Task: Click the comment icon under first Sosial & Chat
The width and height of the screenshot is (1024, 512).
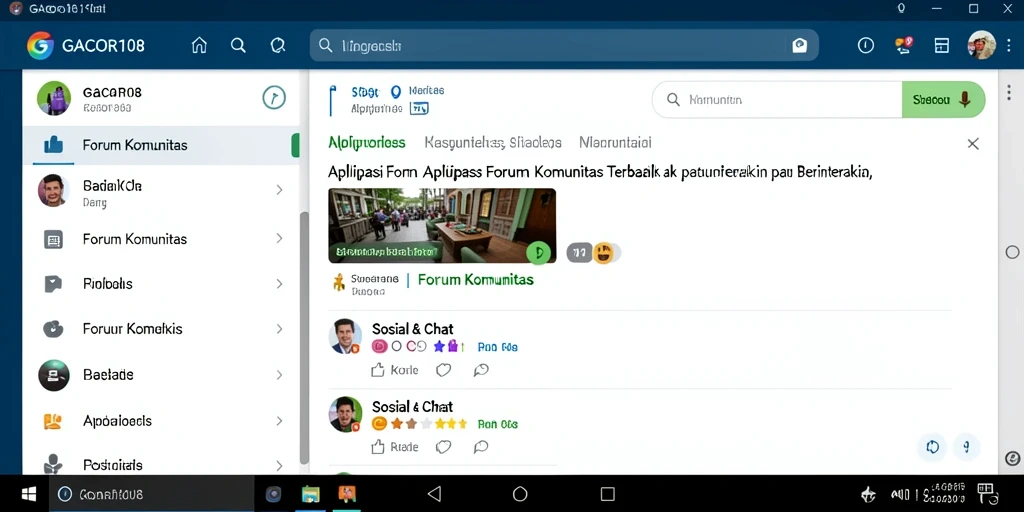Action: pyautogui.click(x=481, y=370)
